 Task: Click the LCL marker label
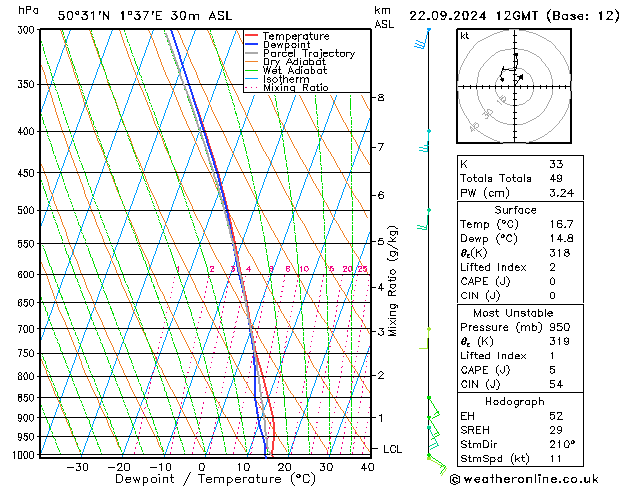point(392,449)
